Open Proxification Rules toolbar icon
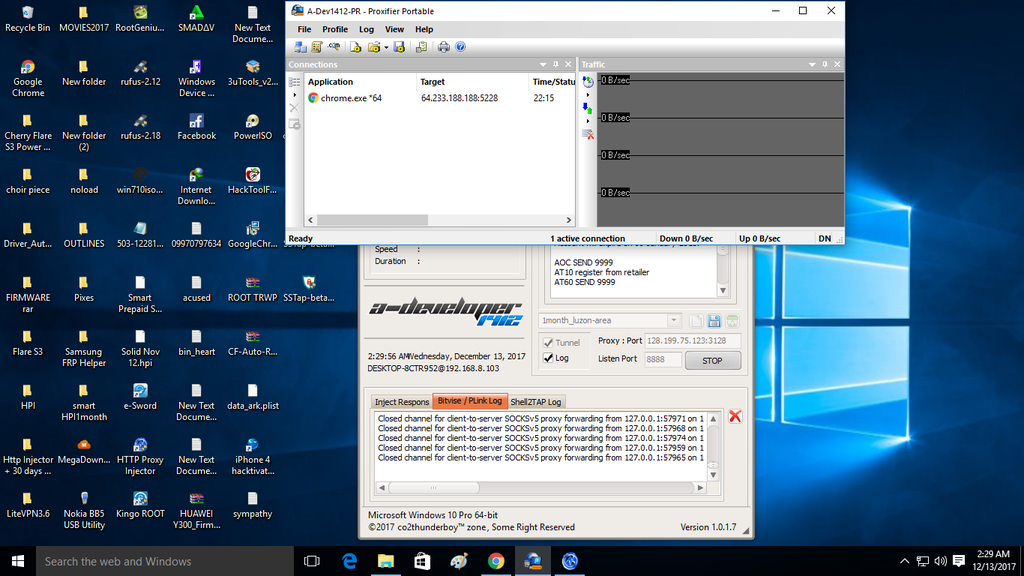 pos(317,47)
